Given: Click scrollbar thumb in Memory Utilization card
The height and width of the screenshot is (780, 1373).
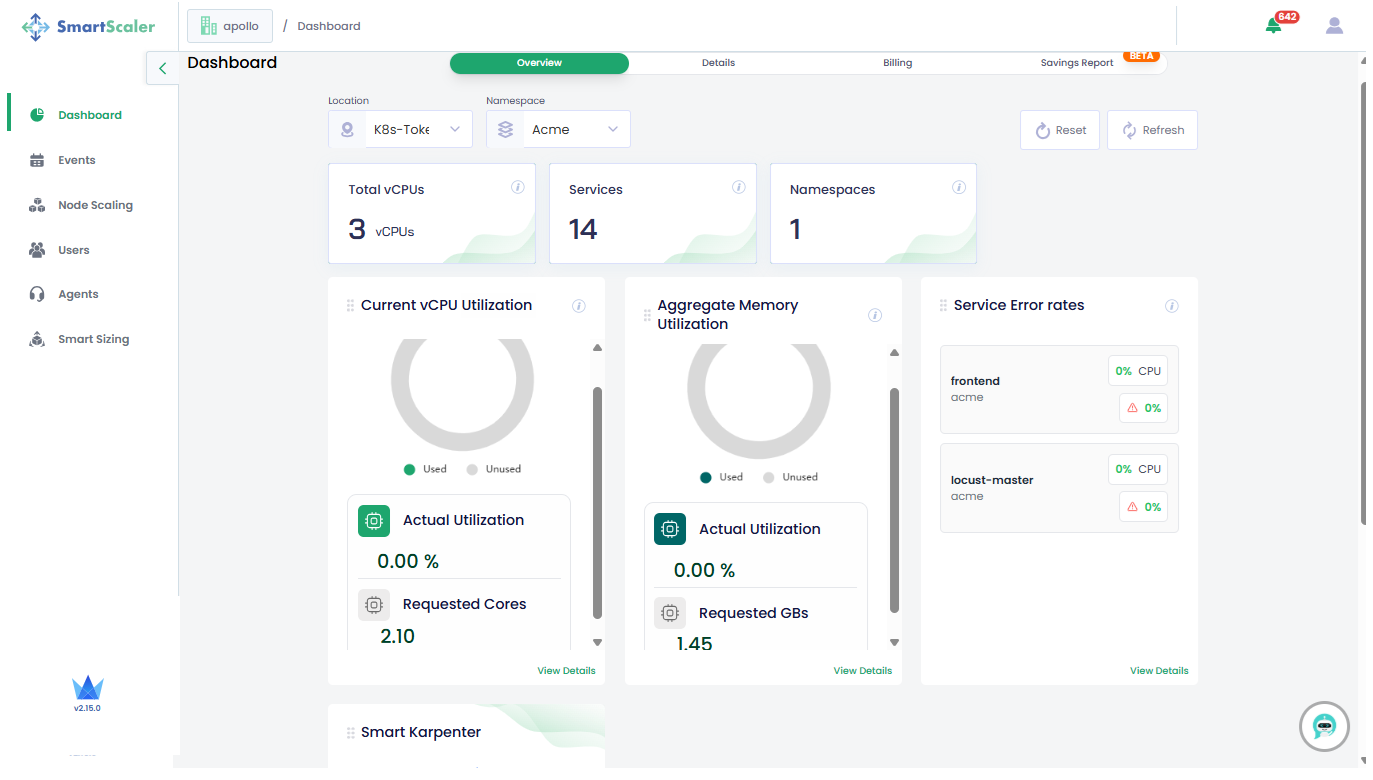Looking at the screenshot, I should coord(894,500).
